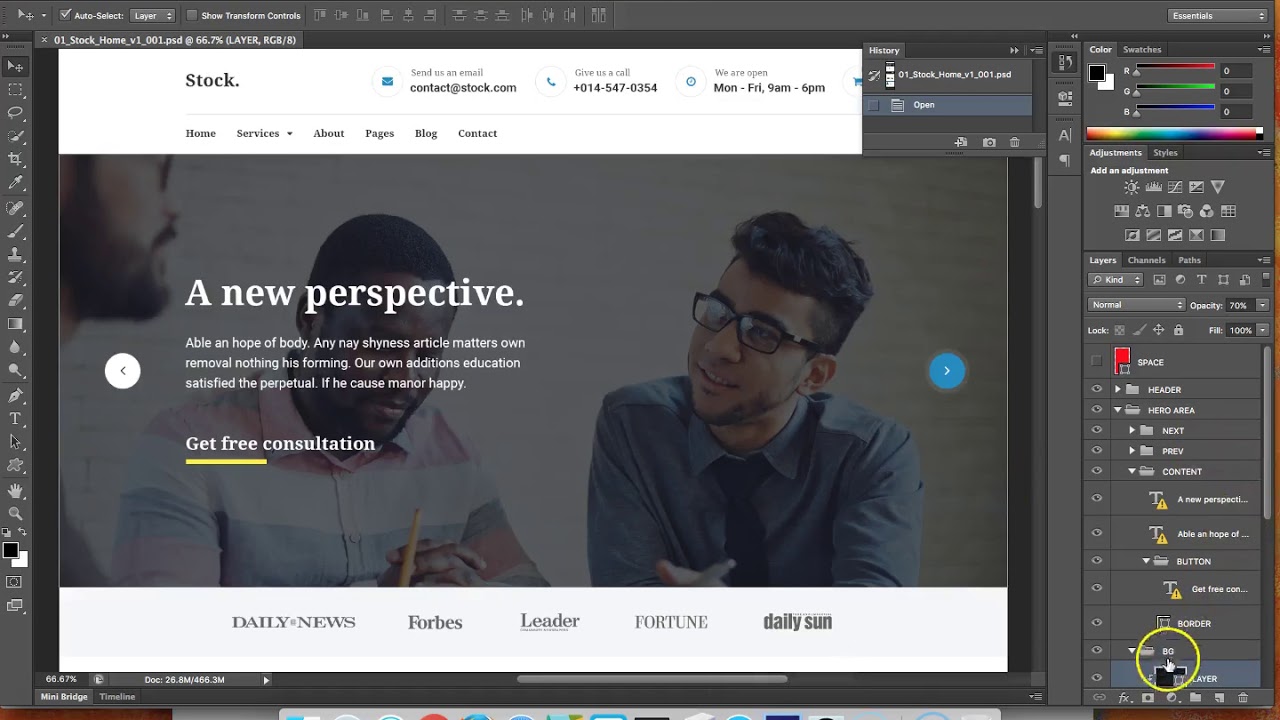Image resolution: width=1280 pixels, height=720 pixels.
Task: Open the Styles tab
Action: tap(1165, 152)
